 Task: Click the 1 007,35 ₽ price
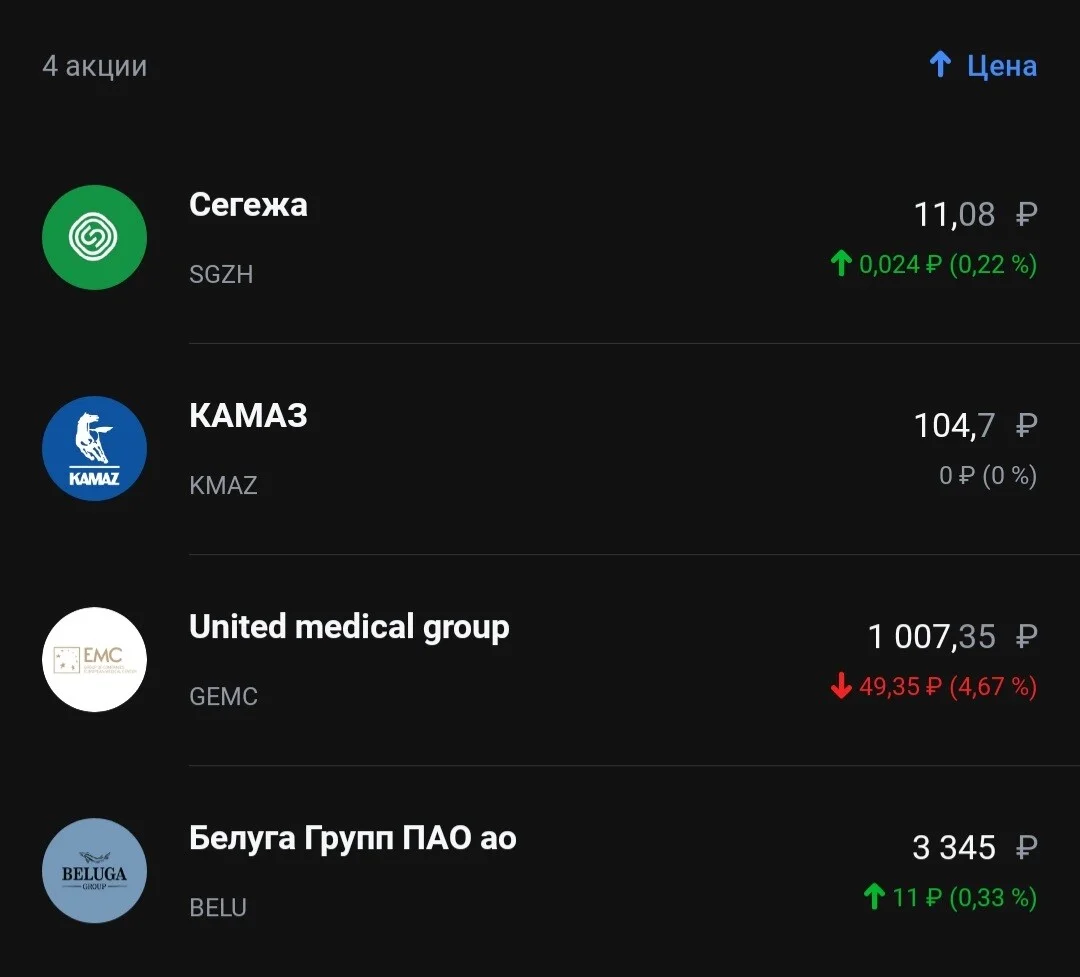pyautogui.click(x=953, y=636)
